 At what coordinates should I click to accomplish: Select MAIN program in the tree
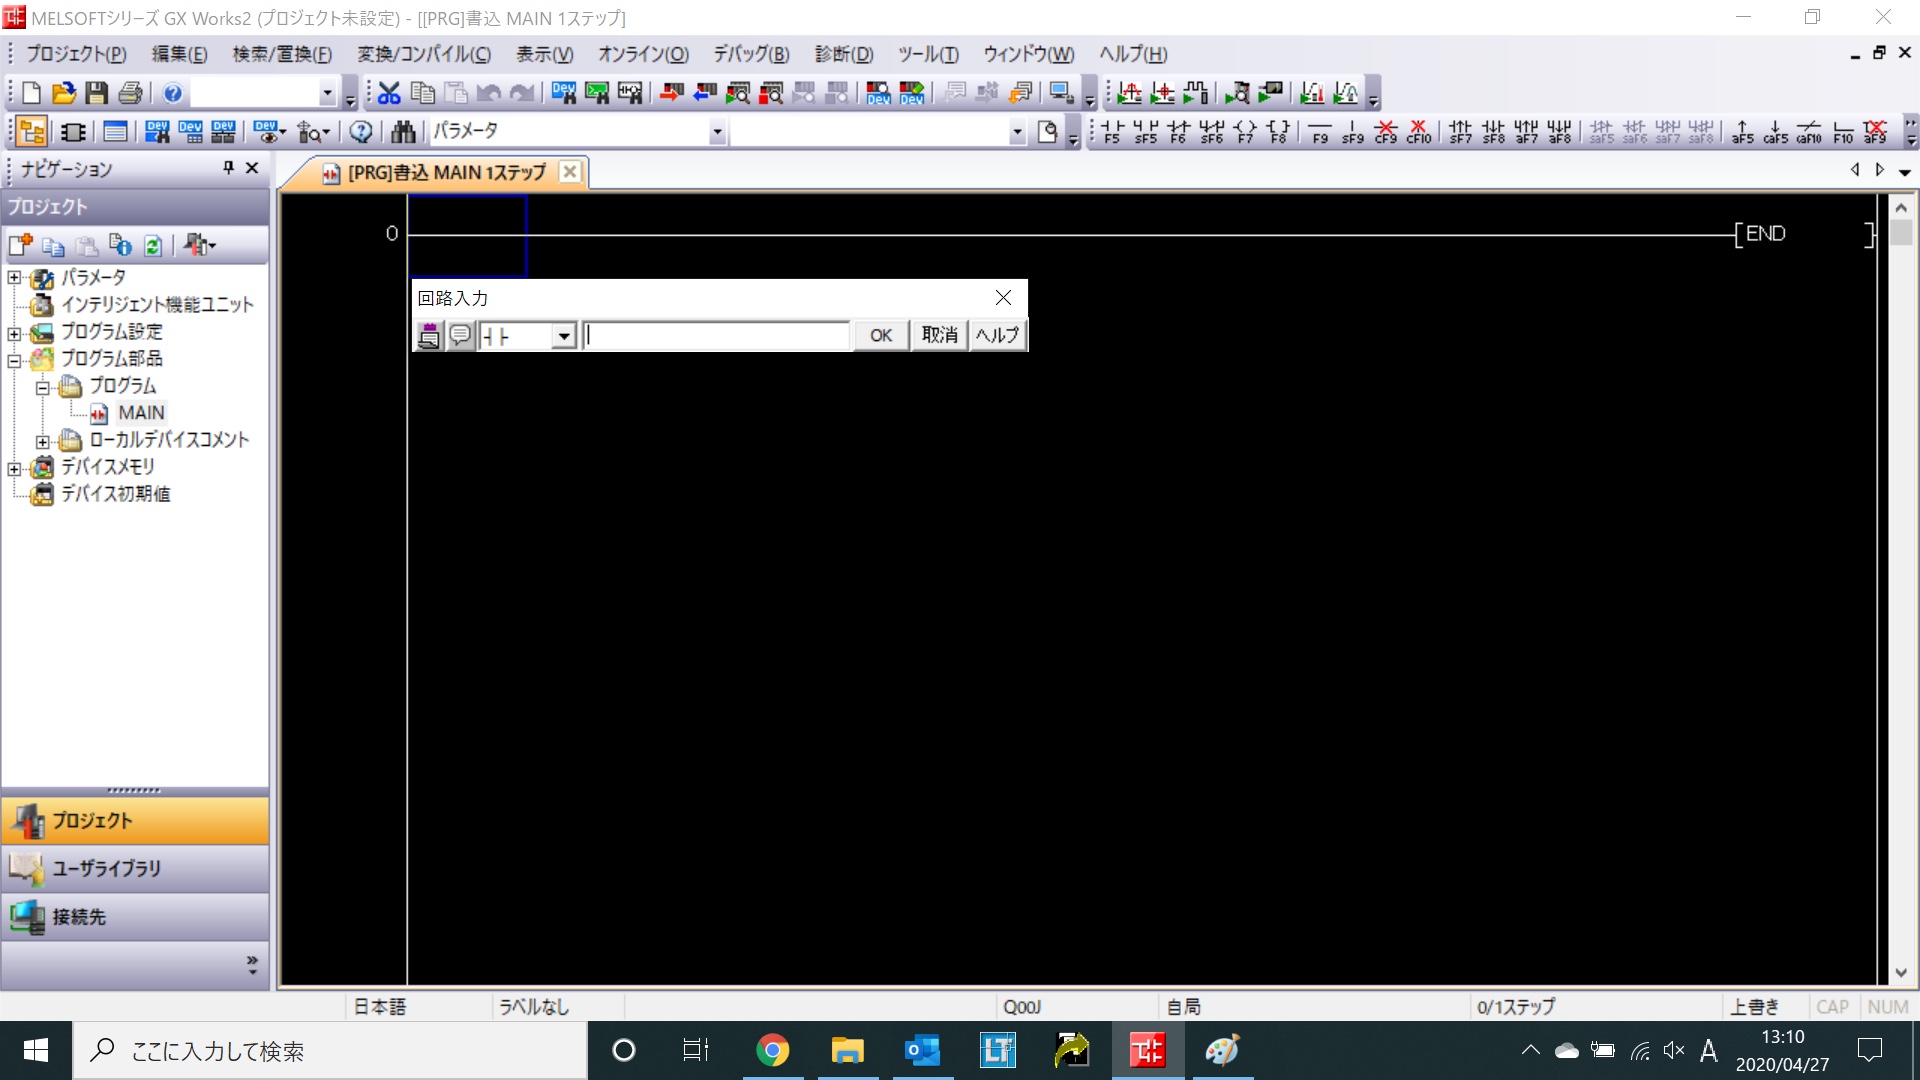pos(141,413)
